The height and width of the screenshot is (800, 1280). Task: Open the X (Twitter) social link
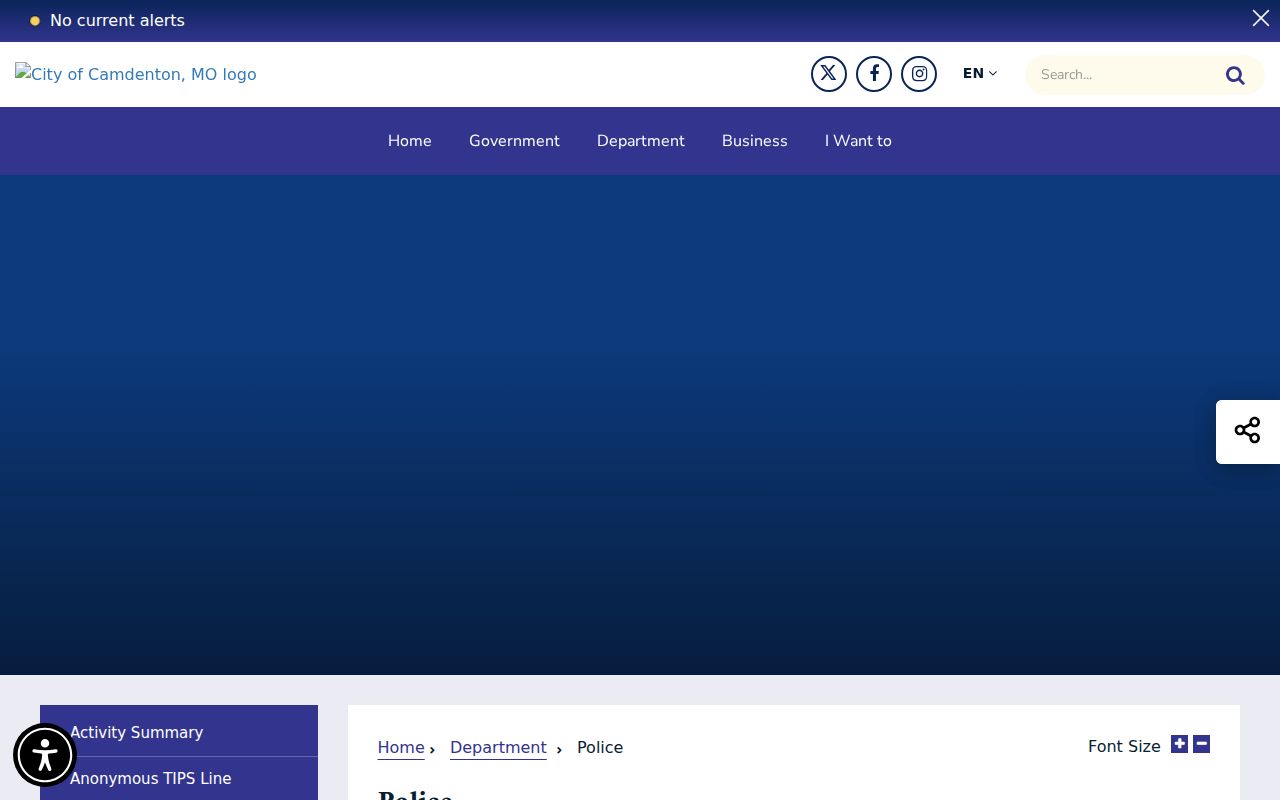click(x=829, y=74)
